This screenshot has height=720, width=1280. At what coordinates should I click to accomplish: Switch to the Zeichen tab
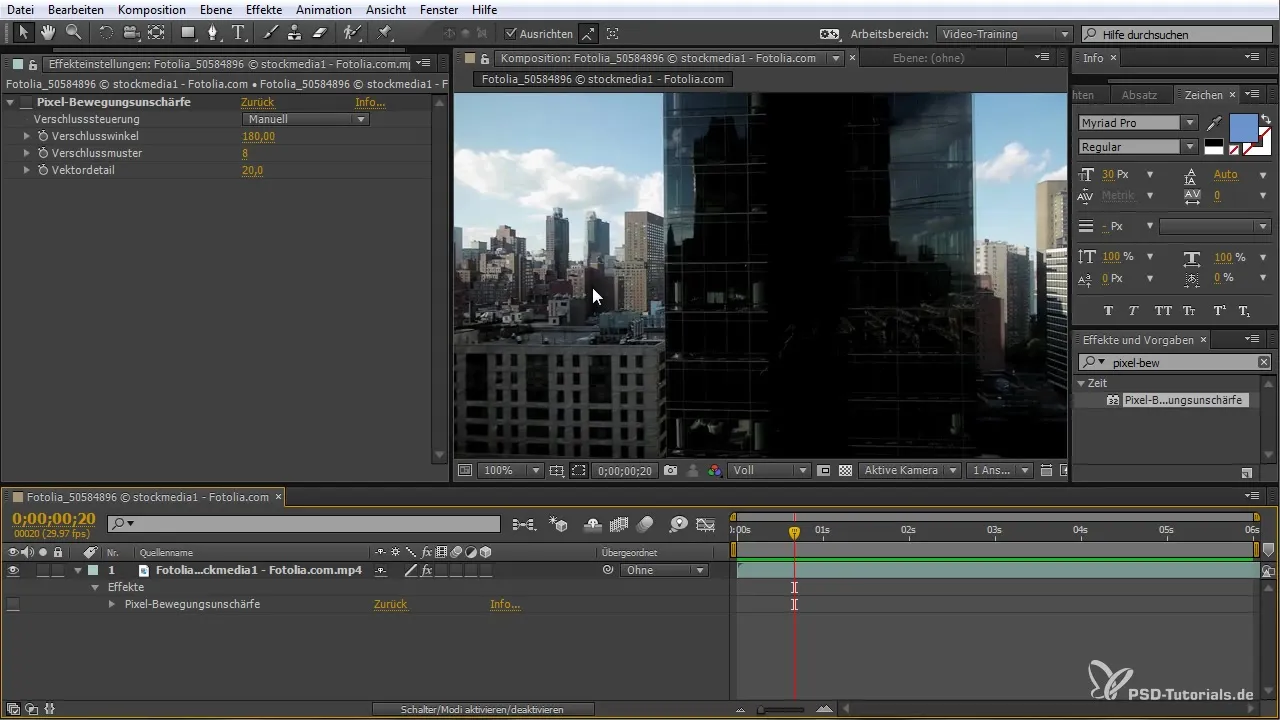tap(1203, 95)
